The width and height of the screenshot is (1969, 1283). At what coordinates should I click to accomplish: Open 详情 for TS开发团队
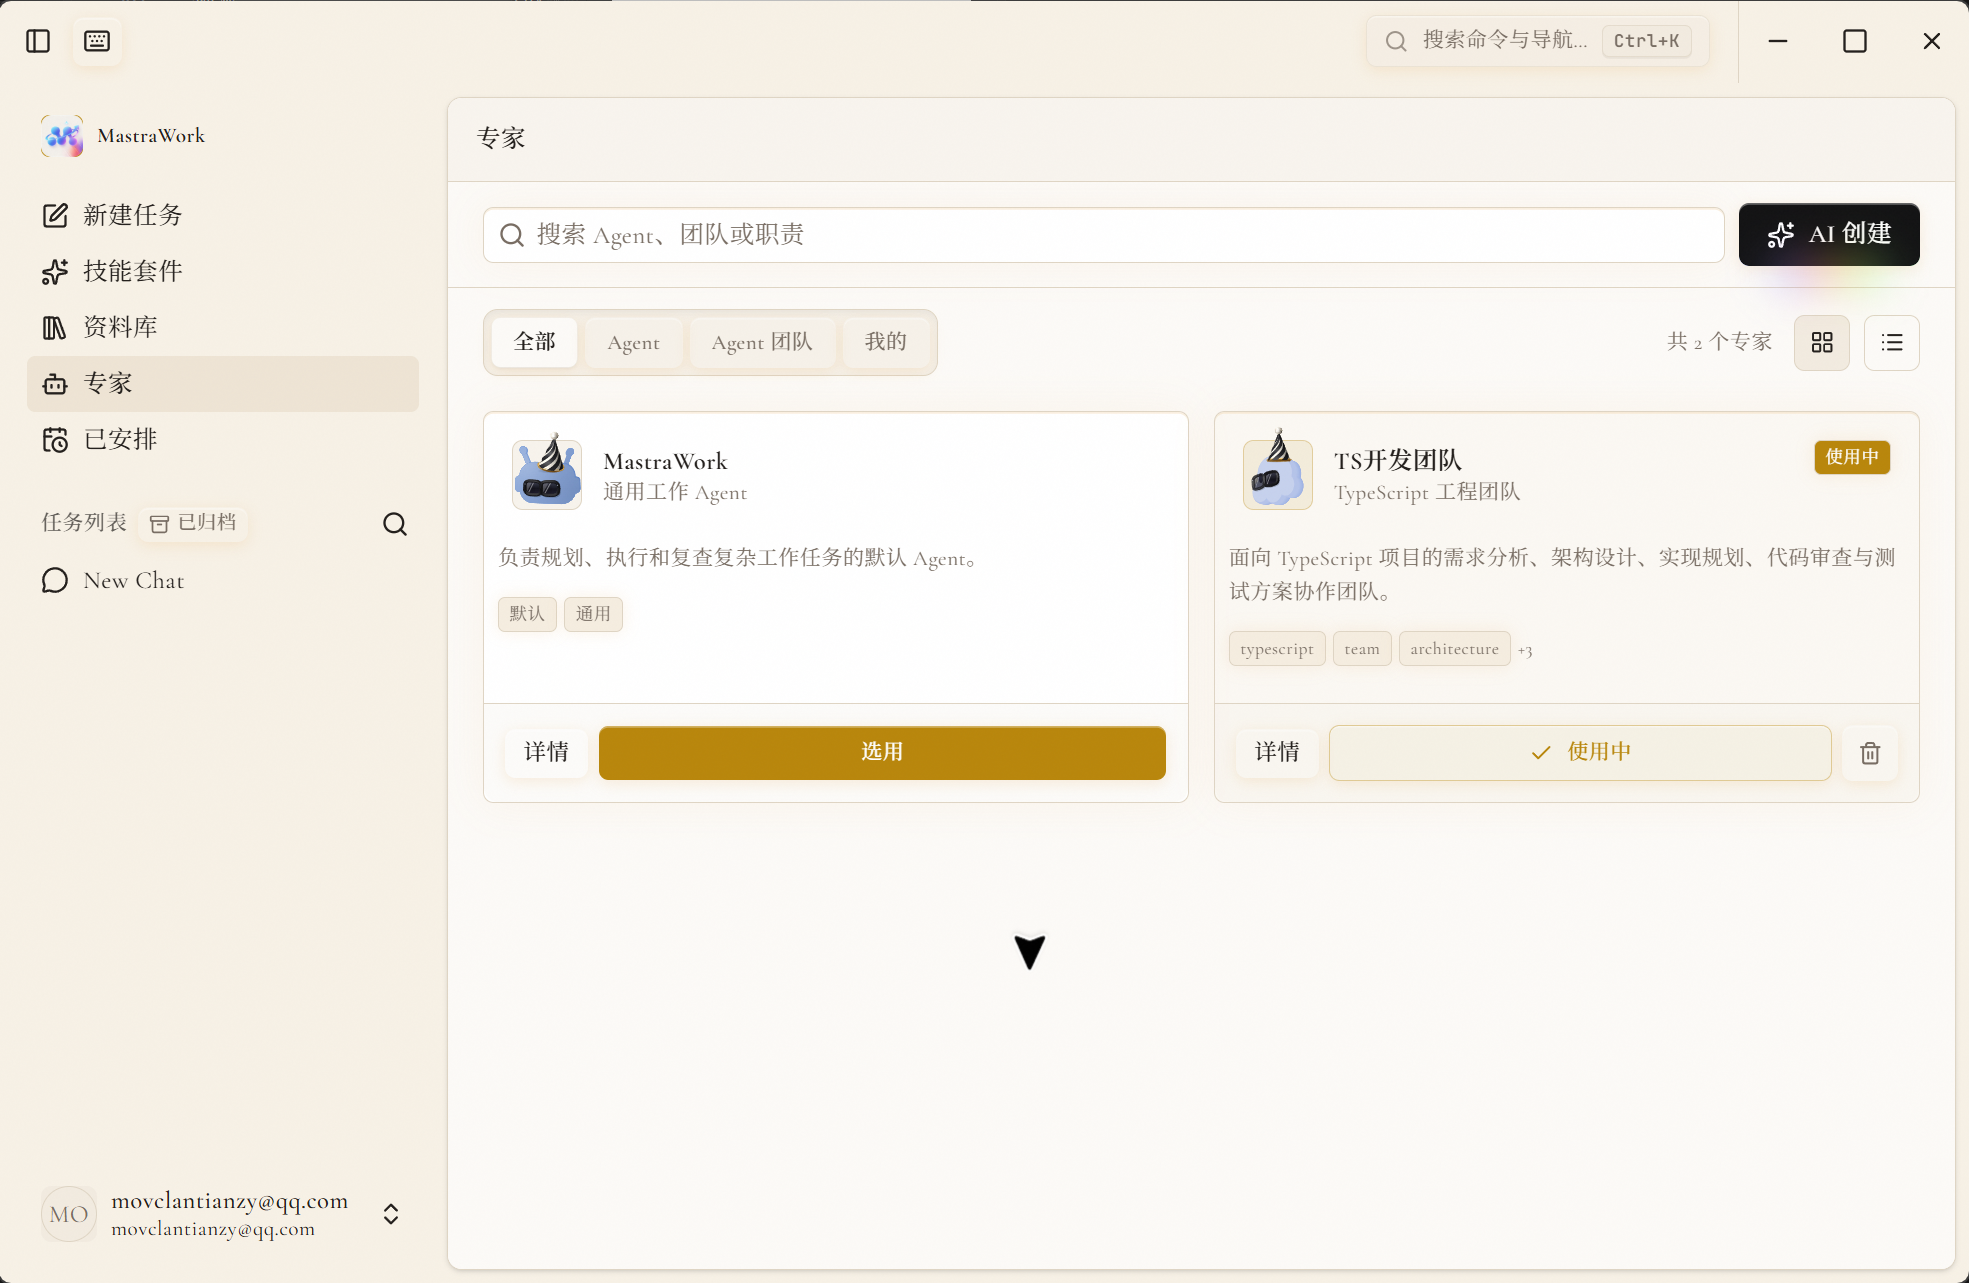click(1277, 752)
